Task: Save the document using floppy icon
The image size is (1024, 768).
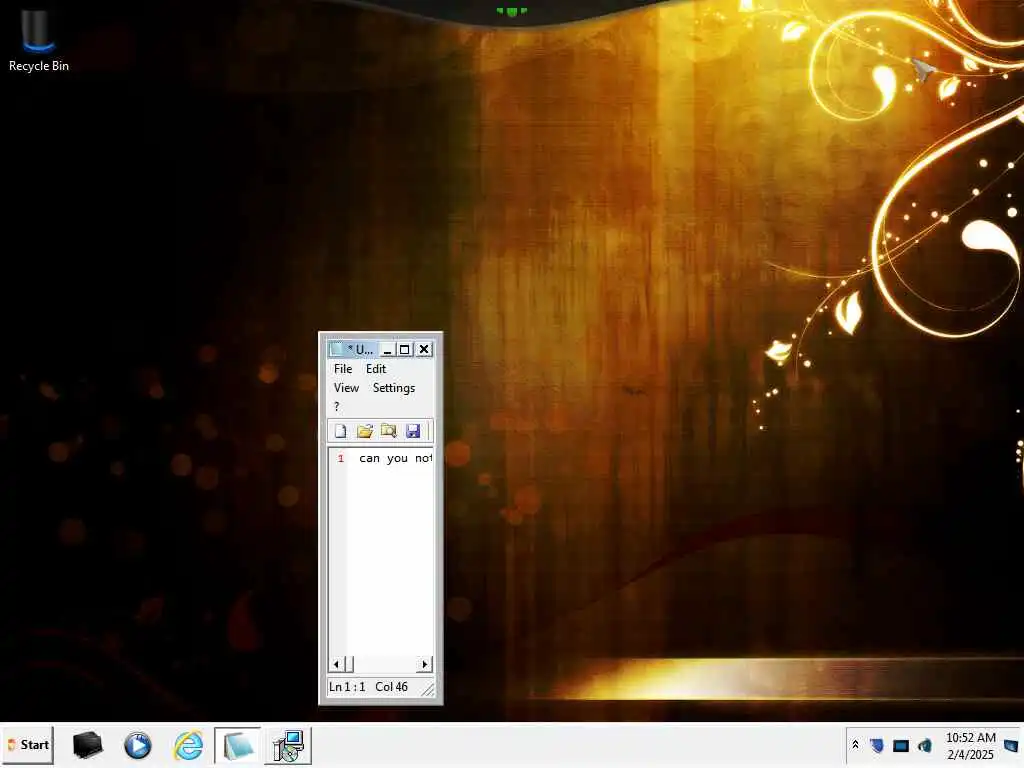Action: 413,431
